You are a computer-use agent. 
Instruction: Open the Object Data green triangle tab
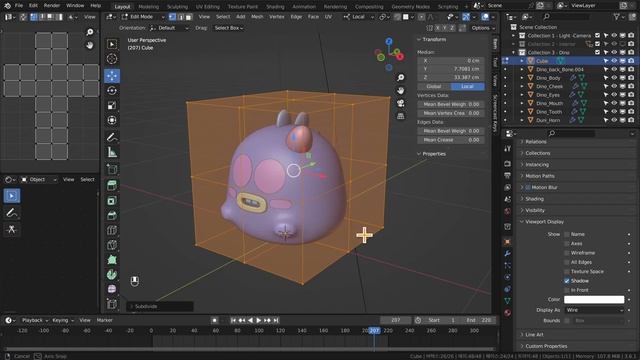coord(507,301)
